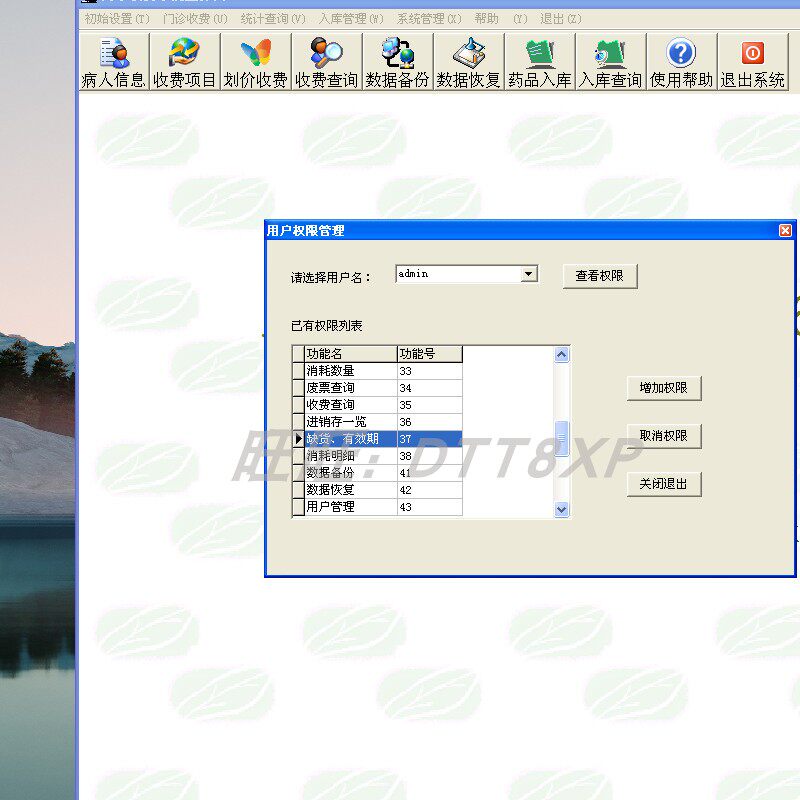Open the 初始设置(T) menu
The image size is (800, 800).
(117, 19)
